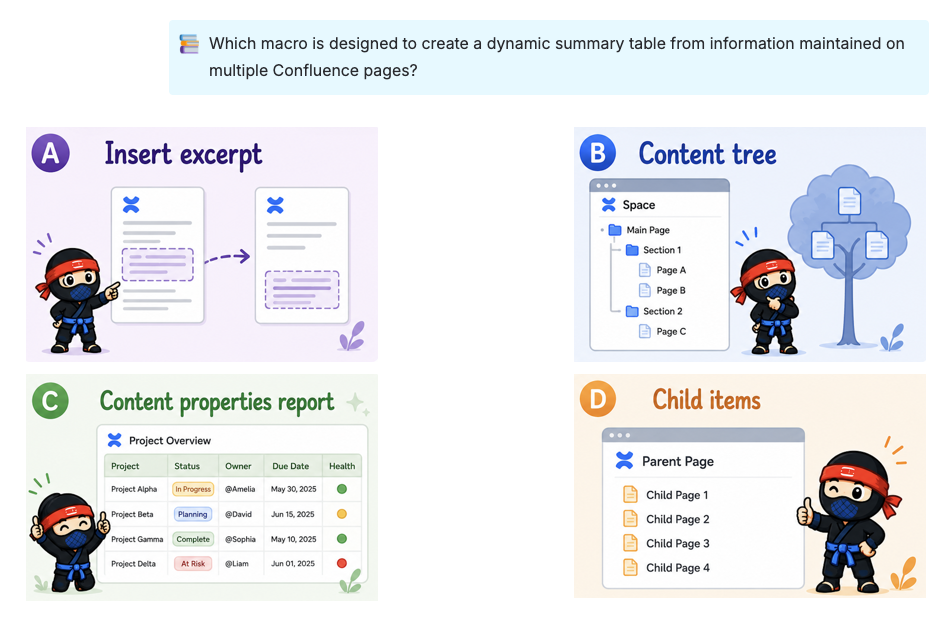This screenshot has width=950, height=634.
Task: Click the 'Planning' status badge
Action: point(193,514)
